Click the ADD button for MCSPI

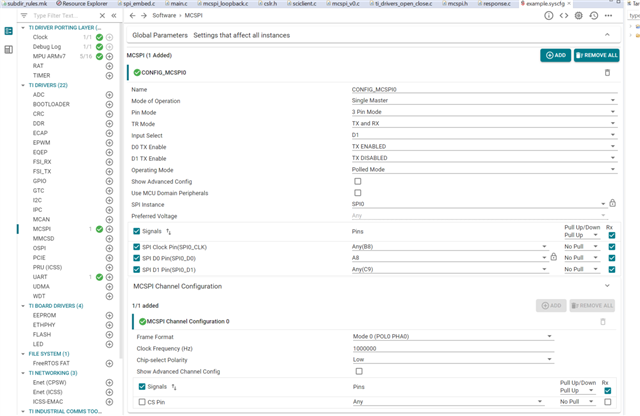click(555, 55)
